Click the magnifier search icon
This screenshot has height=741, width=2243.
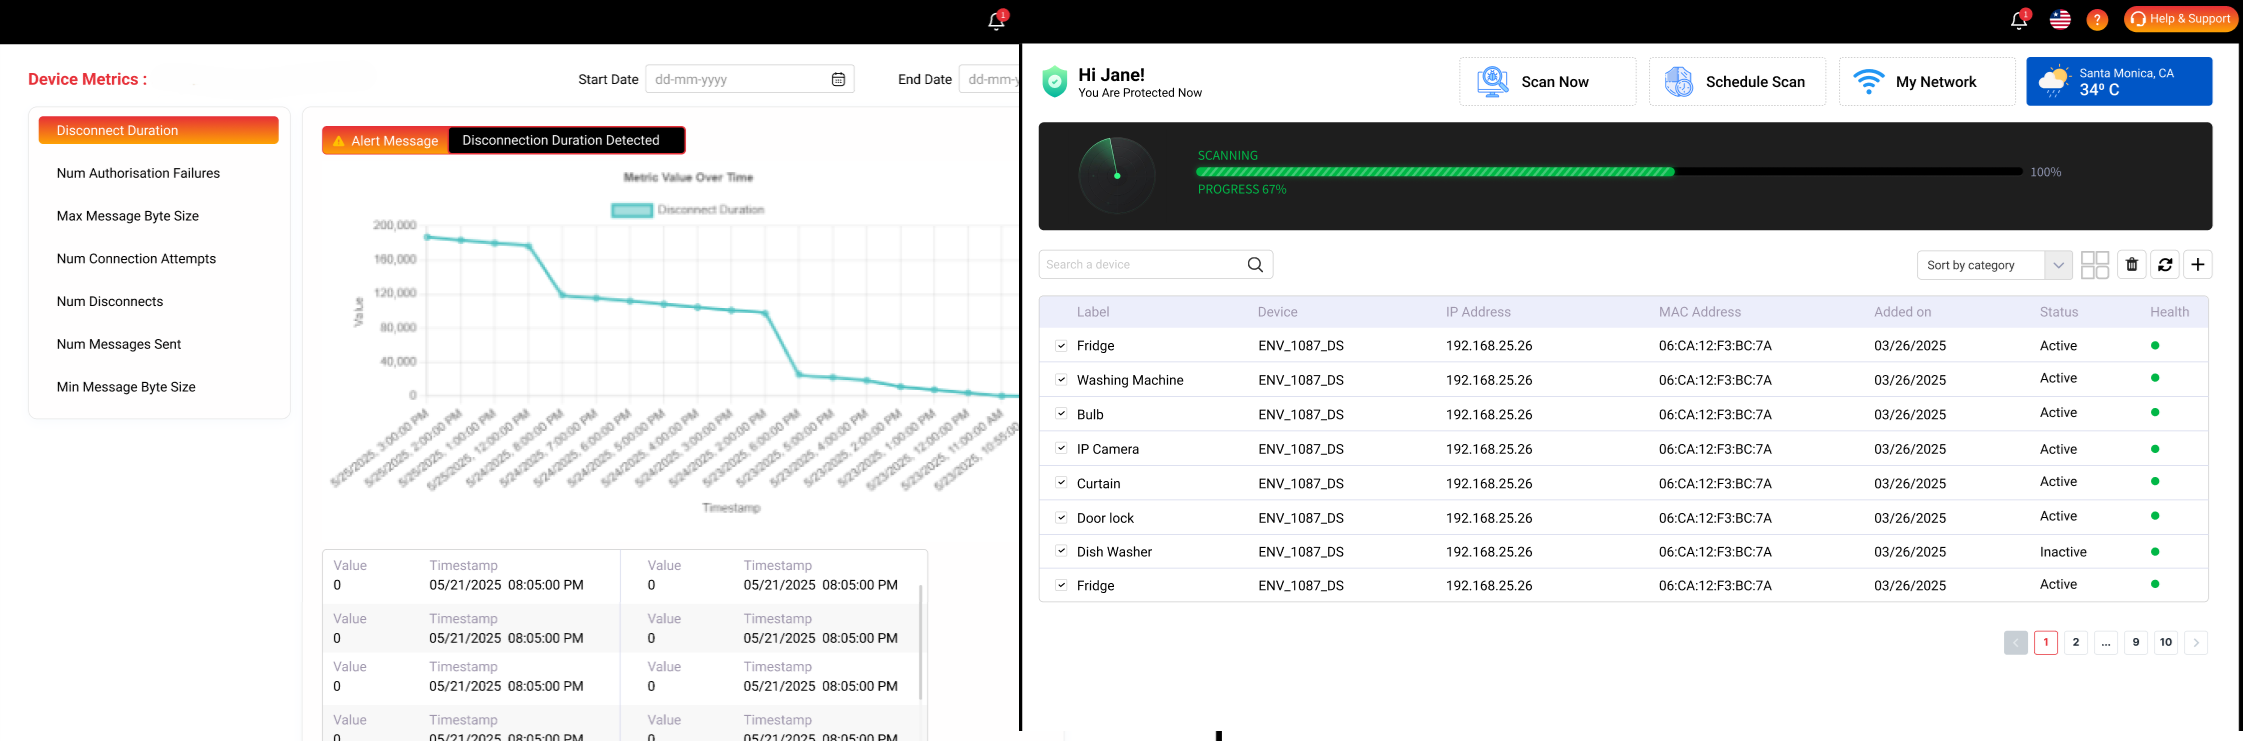[x=1255, y=265]
